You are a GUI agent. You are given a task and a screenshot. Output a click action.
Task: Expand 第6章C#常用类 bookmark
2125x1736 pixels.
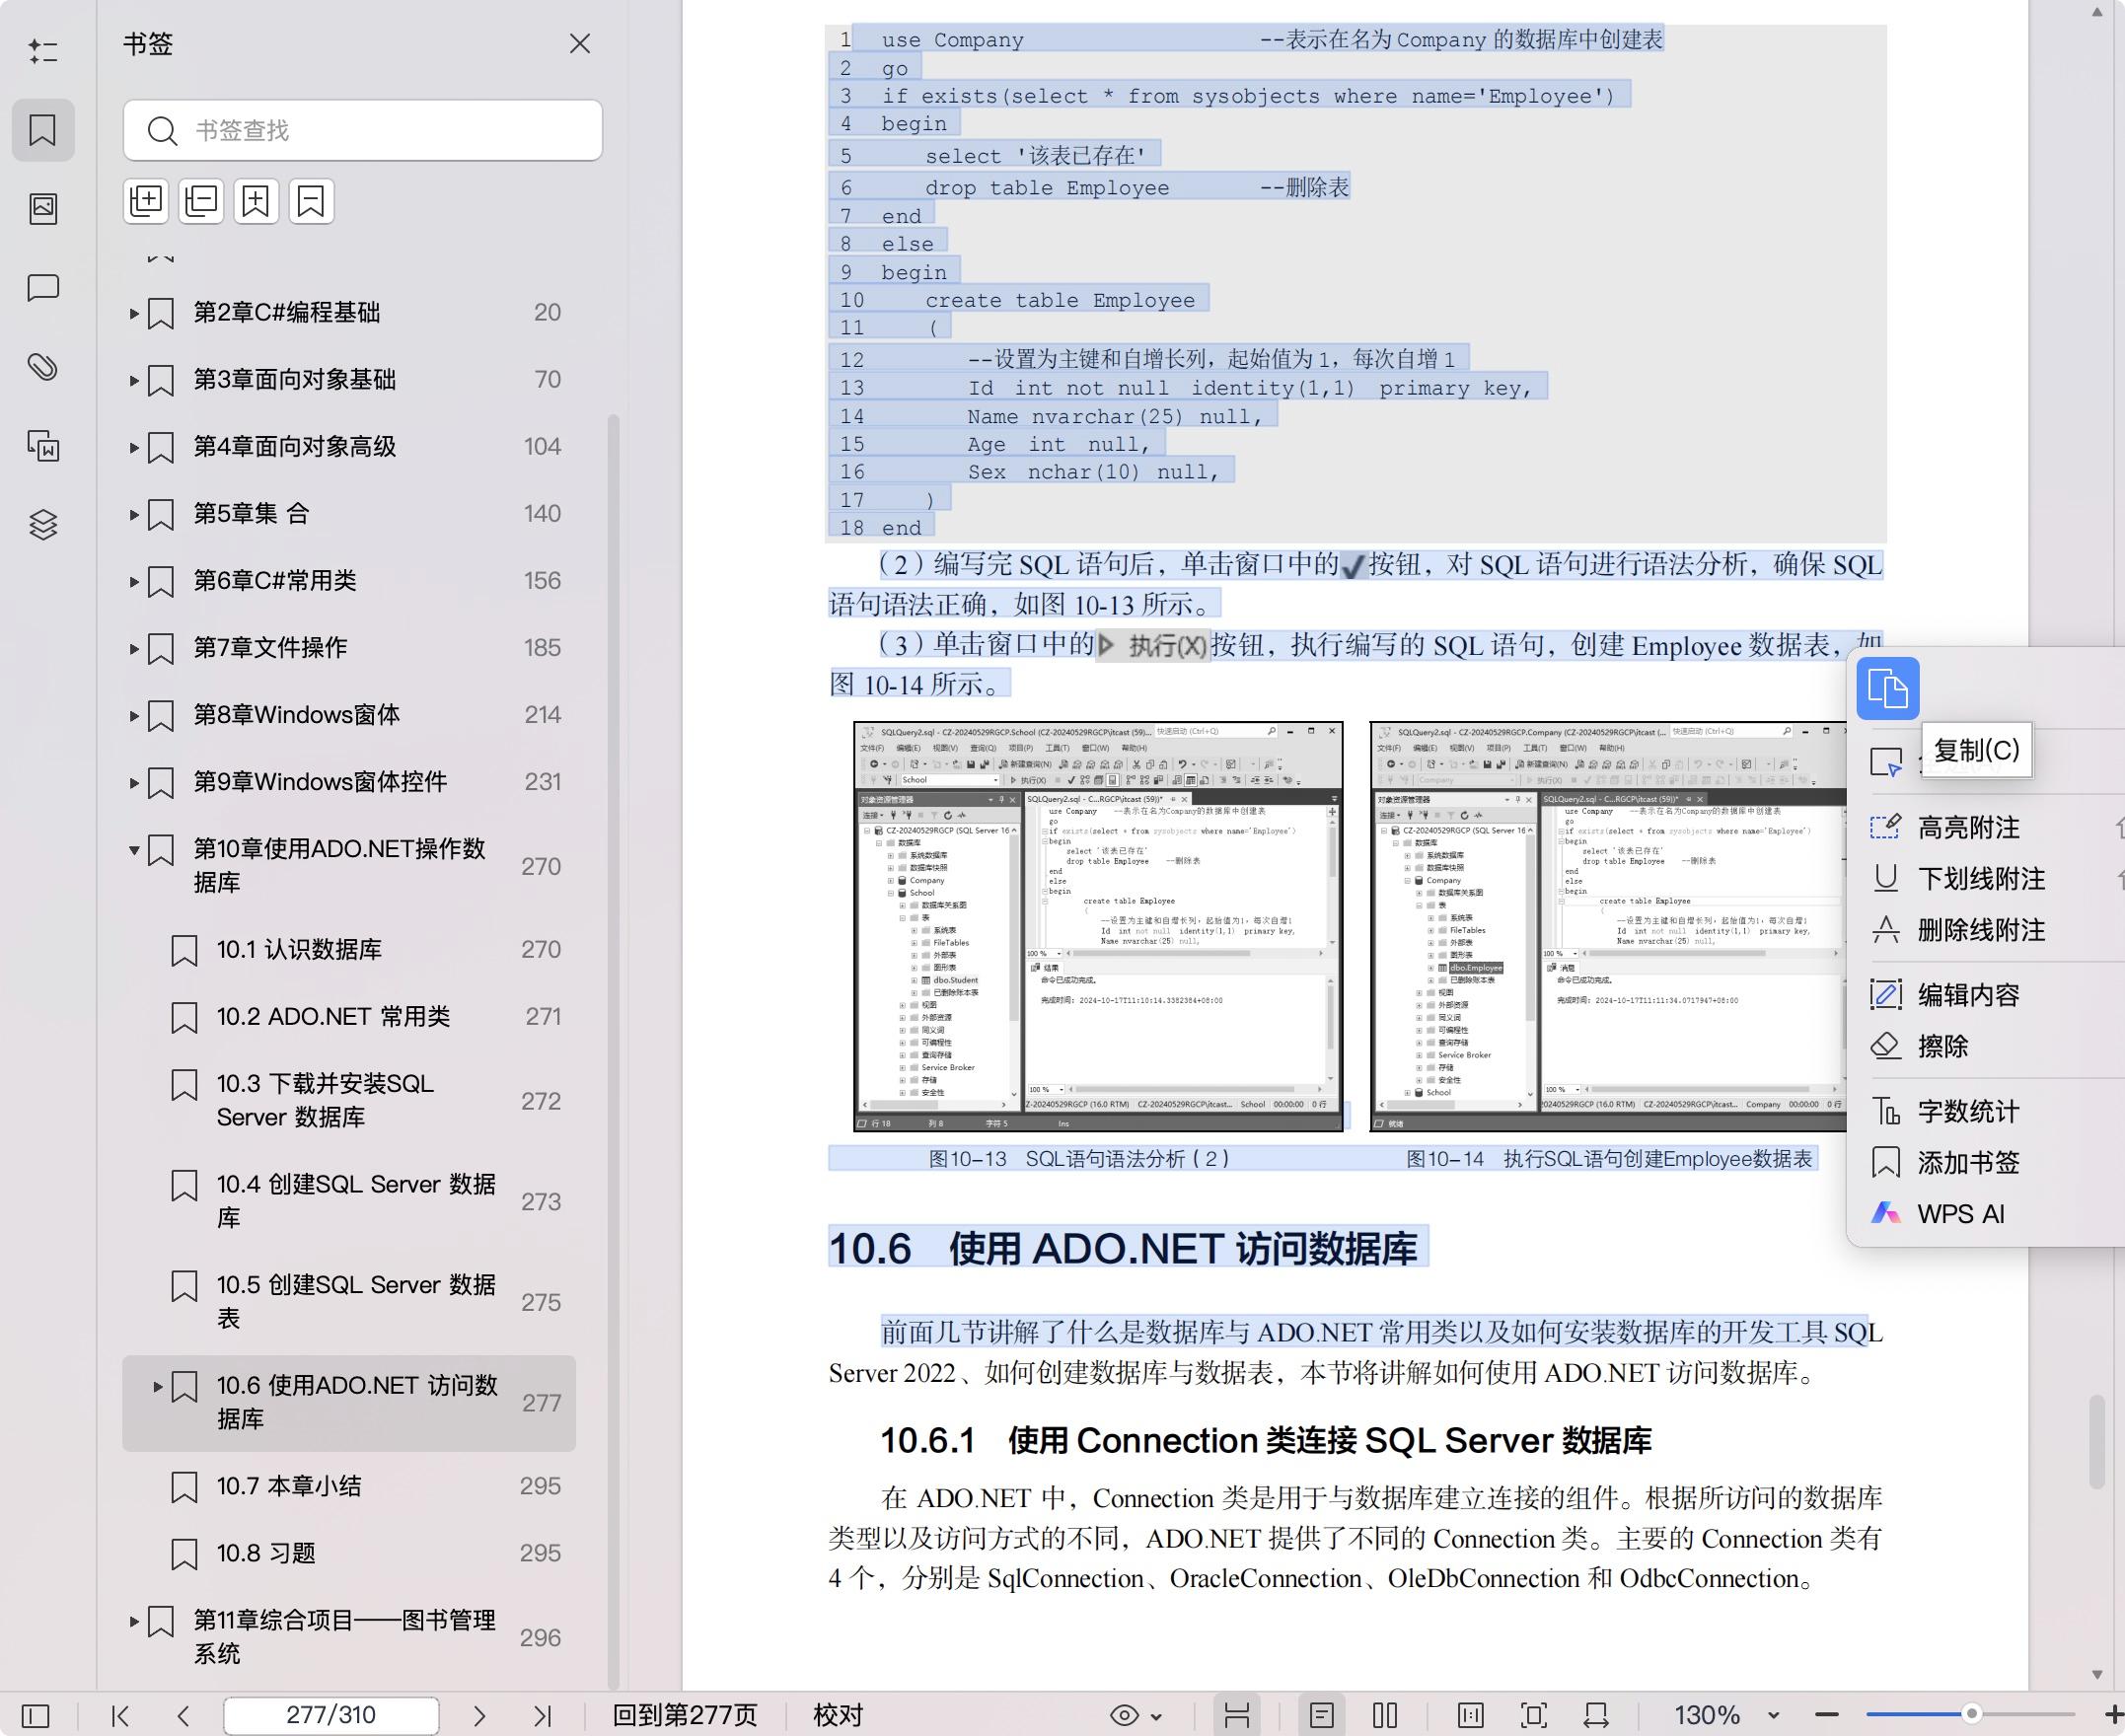click(133, 581)
